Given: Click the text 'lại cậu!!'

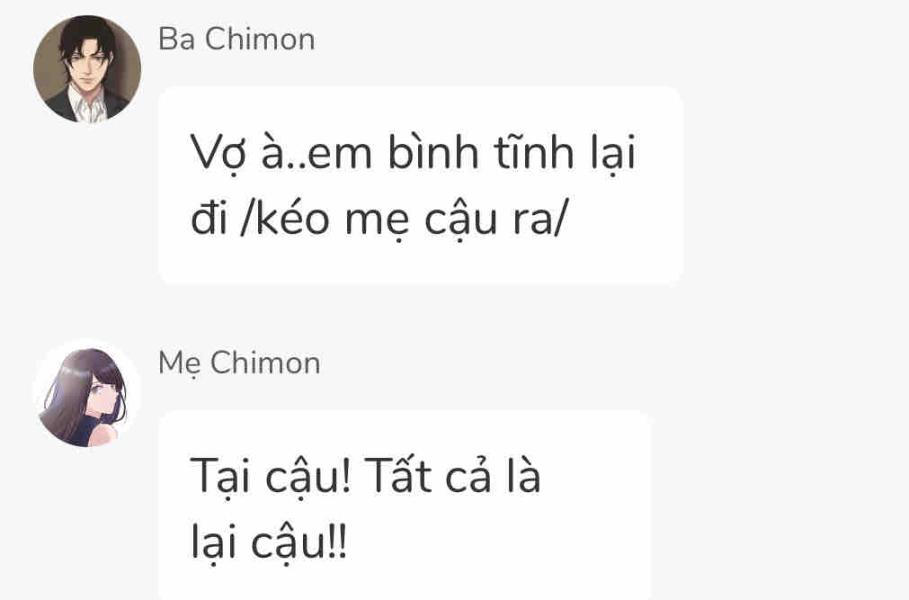Looking at the screenshot, I should tap(269, 544).
